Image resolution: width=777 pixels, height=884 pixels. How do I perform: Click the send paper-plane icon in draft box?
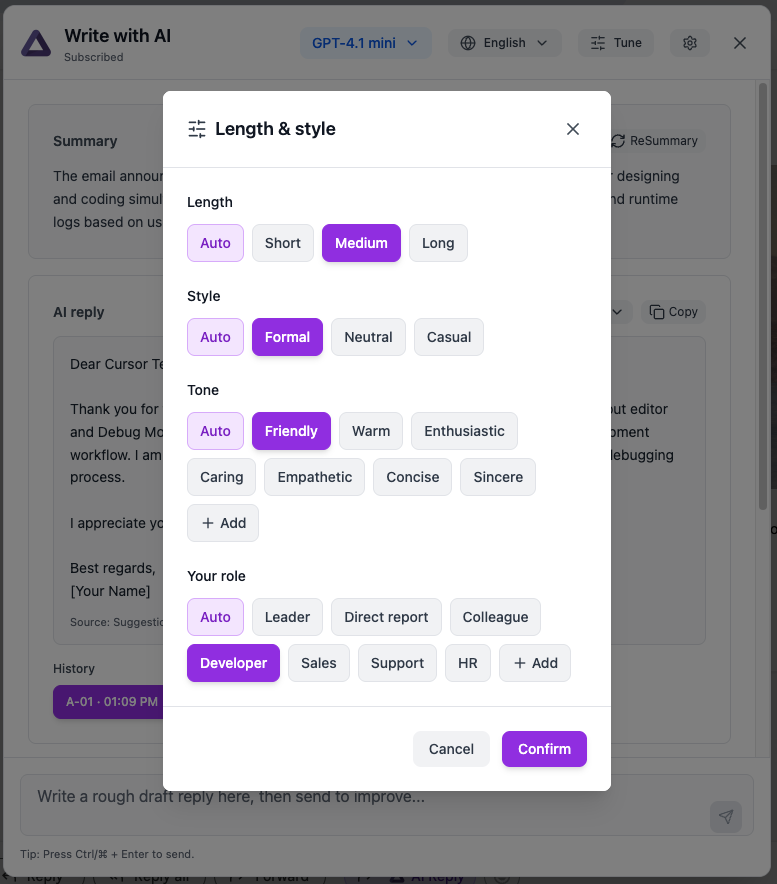(726, 817)
